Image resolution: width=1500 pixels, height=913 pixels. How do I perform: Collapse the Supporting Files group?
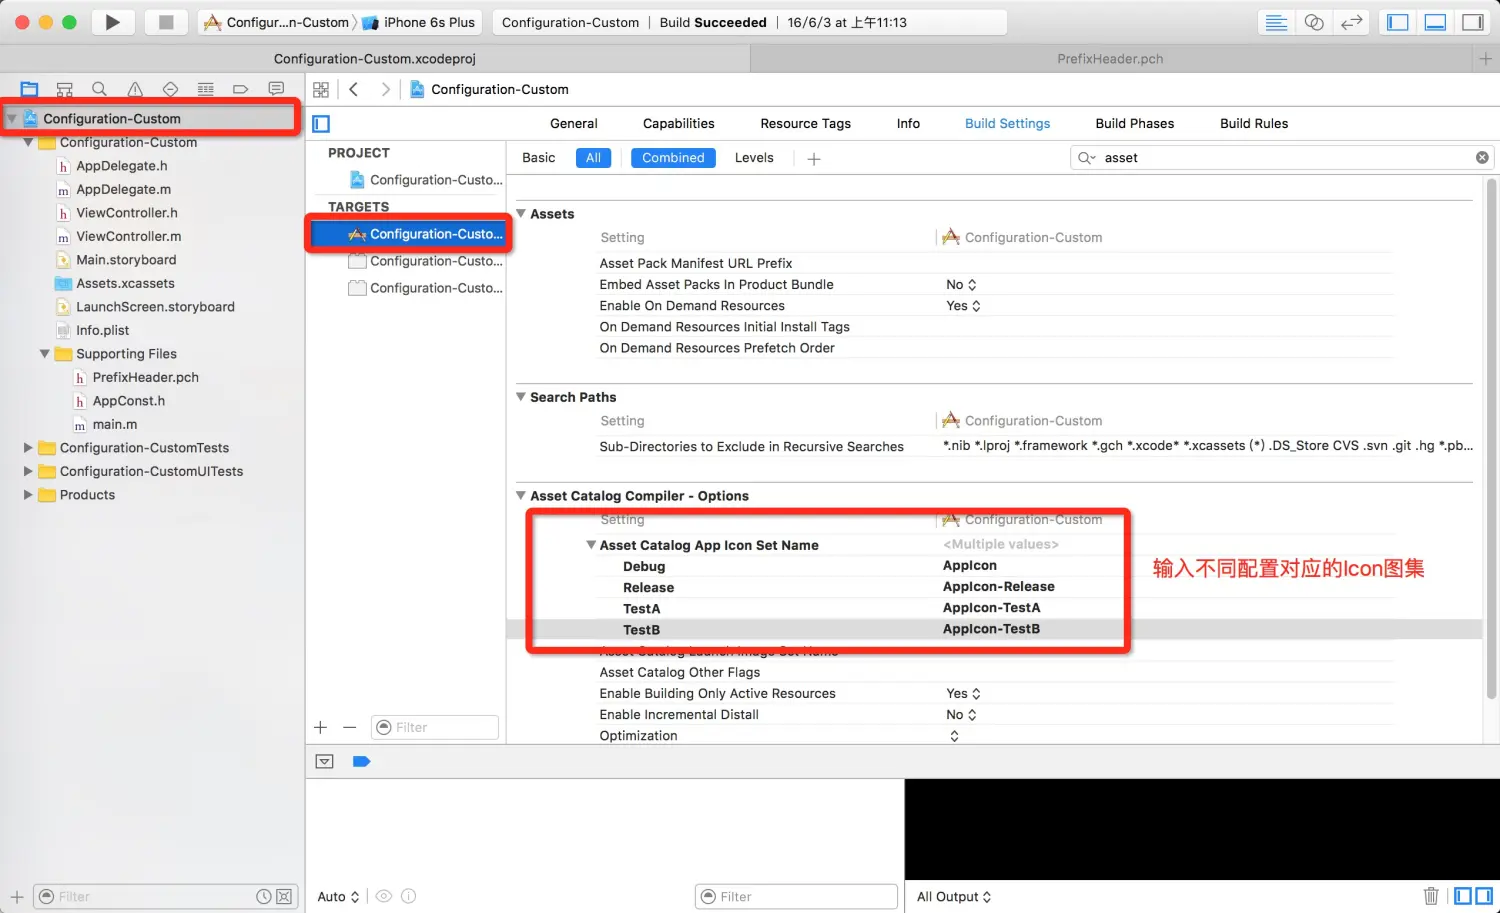pos(44,353)
